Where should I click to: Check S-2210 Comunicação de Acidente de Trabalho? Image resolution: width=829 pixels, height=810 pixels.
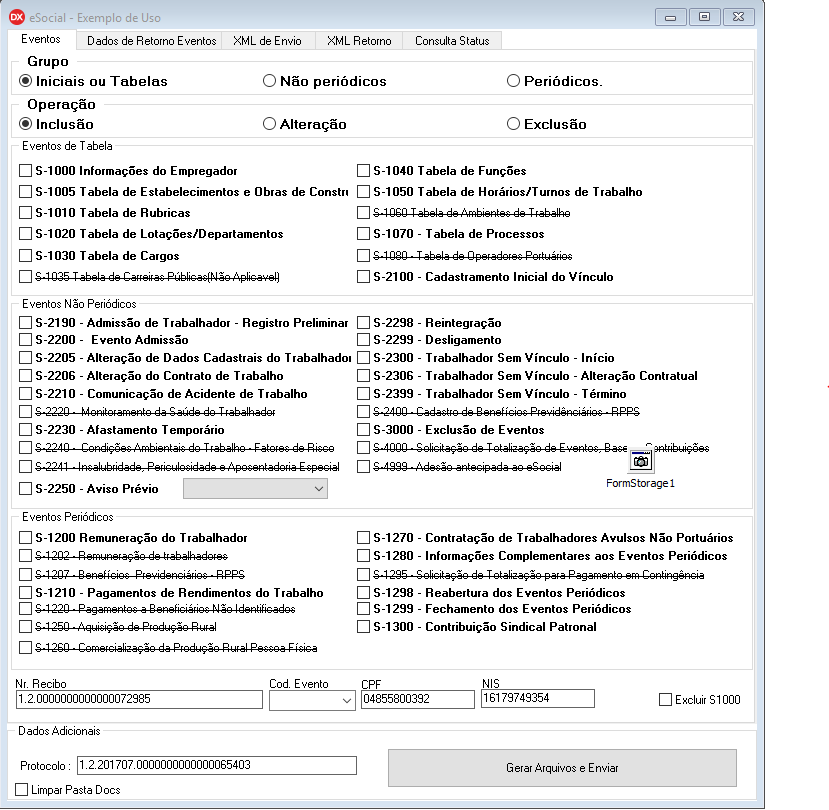point(25,393)
